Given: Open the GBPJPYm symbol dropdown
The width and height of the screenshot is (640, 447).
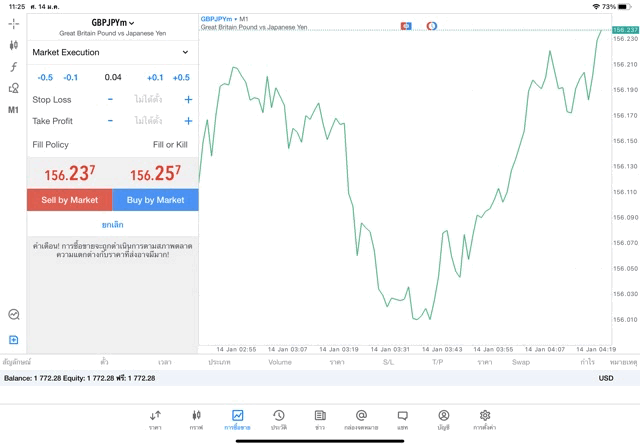Looking at the screenshot, I should (113, 23).
